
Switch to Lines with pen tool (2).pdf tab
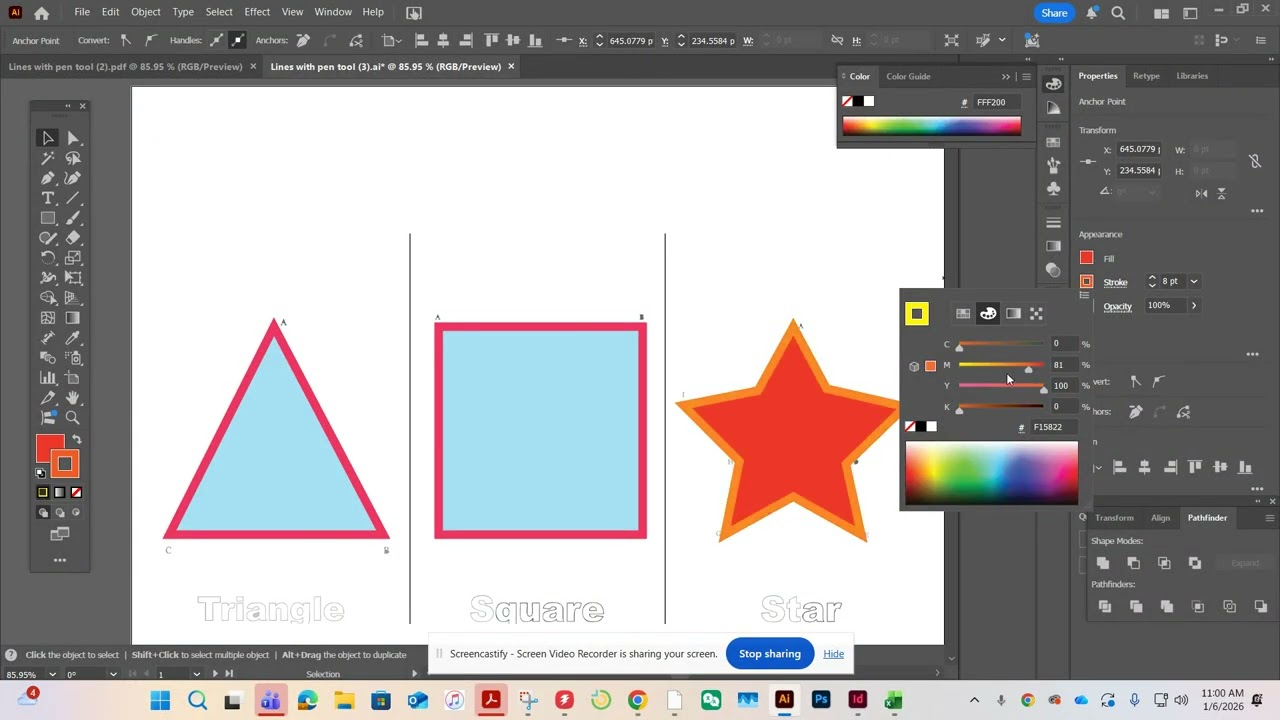point(125,66)
